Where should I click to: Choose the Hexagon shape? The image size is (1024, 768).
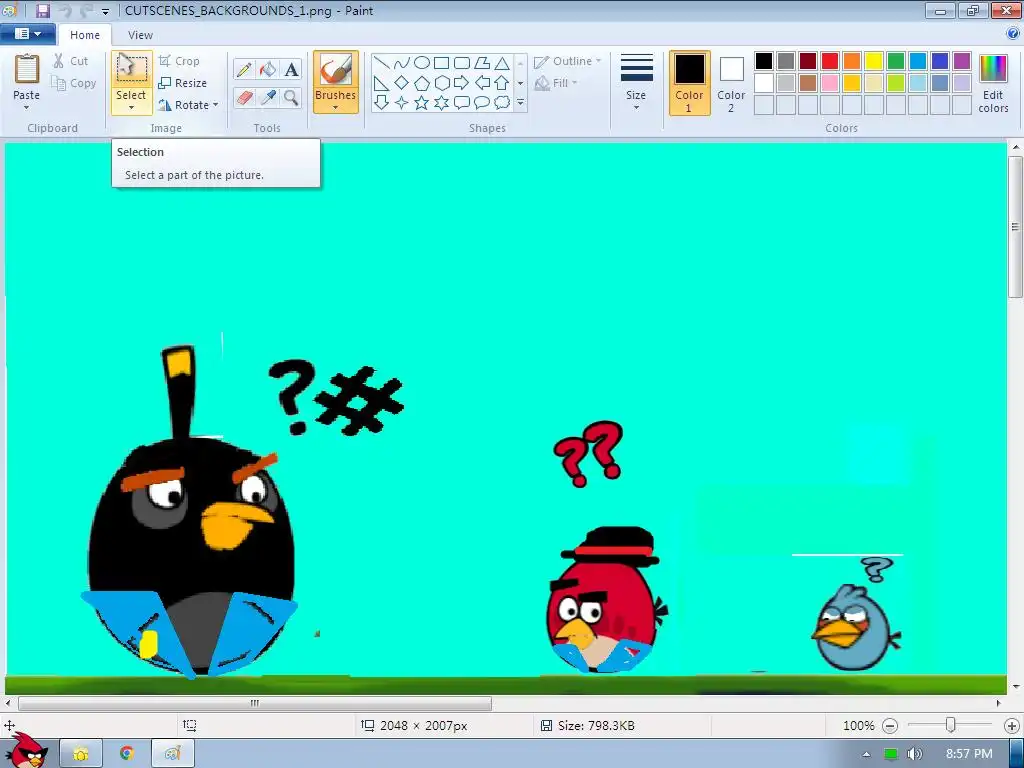coord(441,83)
